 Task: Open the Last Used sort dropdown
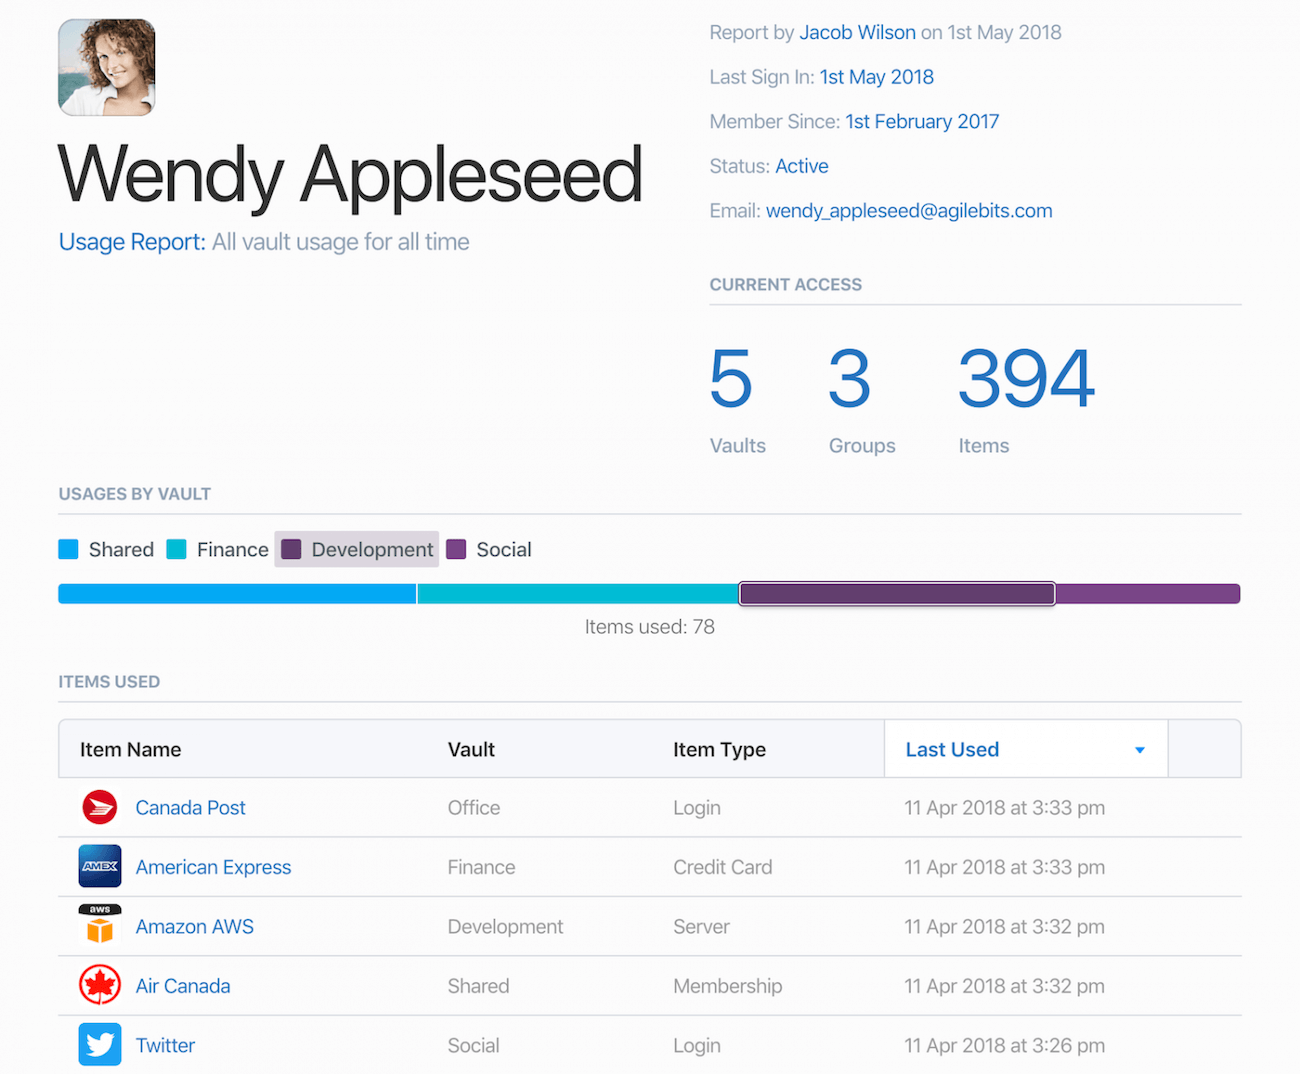click(x=1025, y=748)
